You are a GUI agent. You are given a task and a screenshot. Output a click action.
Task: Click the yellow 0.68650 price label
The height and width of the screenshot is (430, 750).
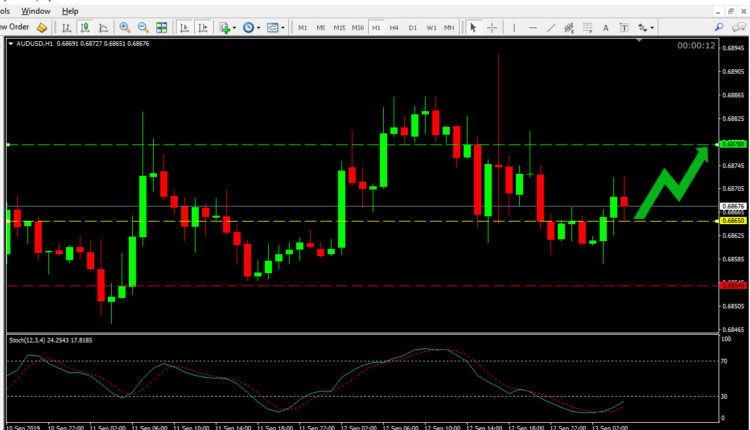click(733, 221)
